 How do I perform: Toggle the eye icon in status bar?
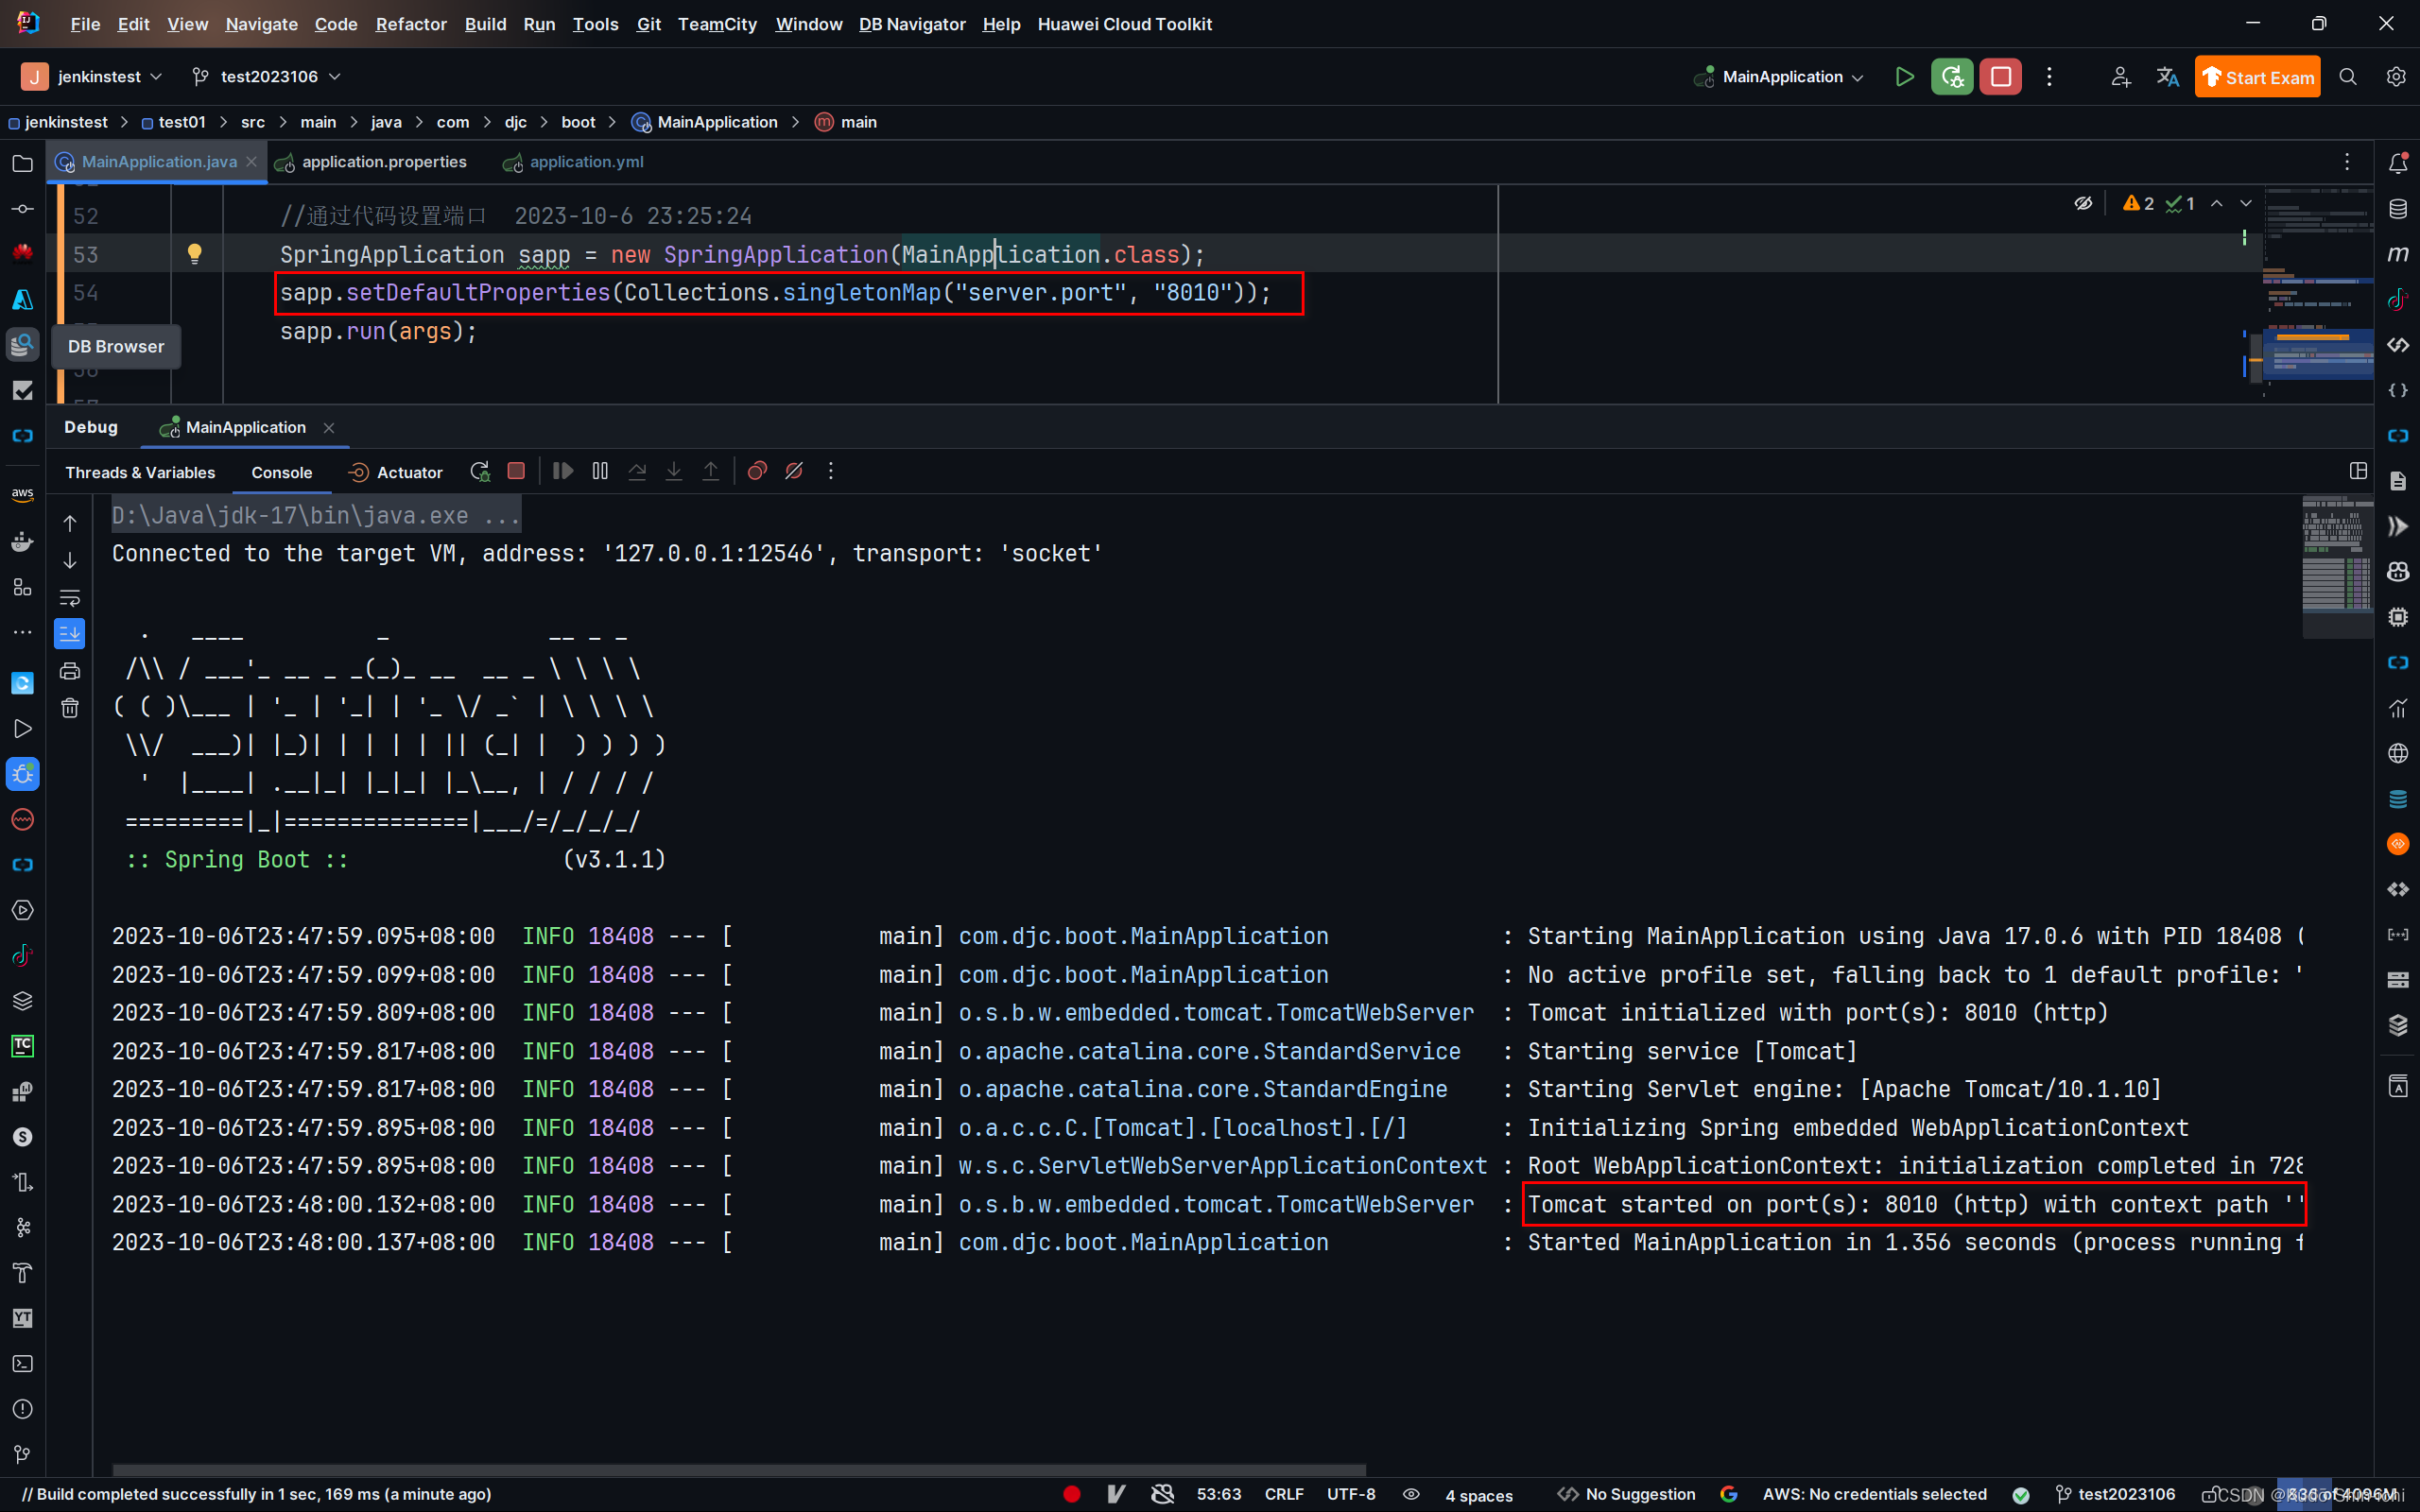1411,1494
